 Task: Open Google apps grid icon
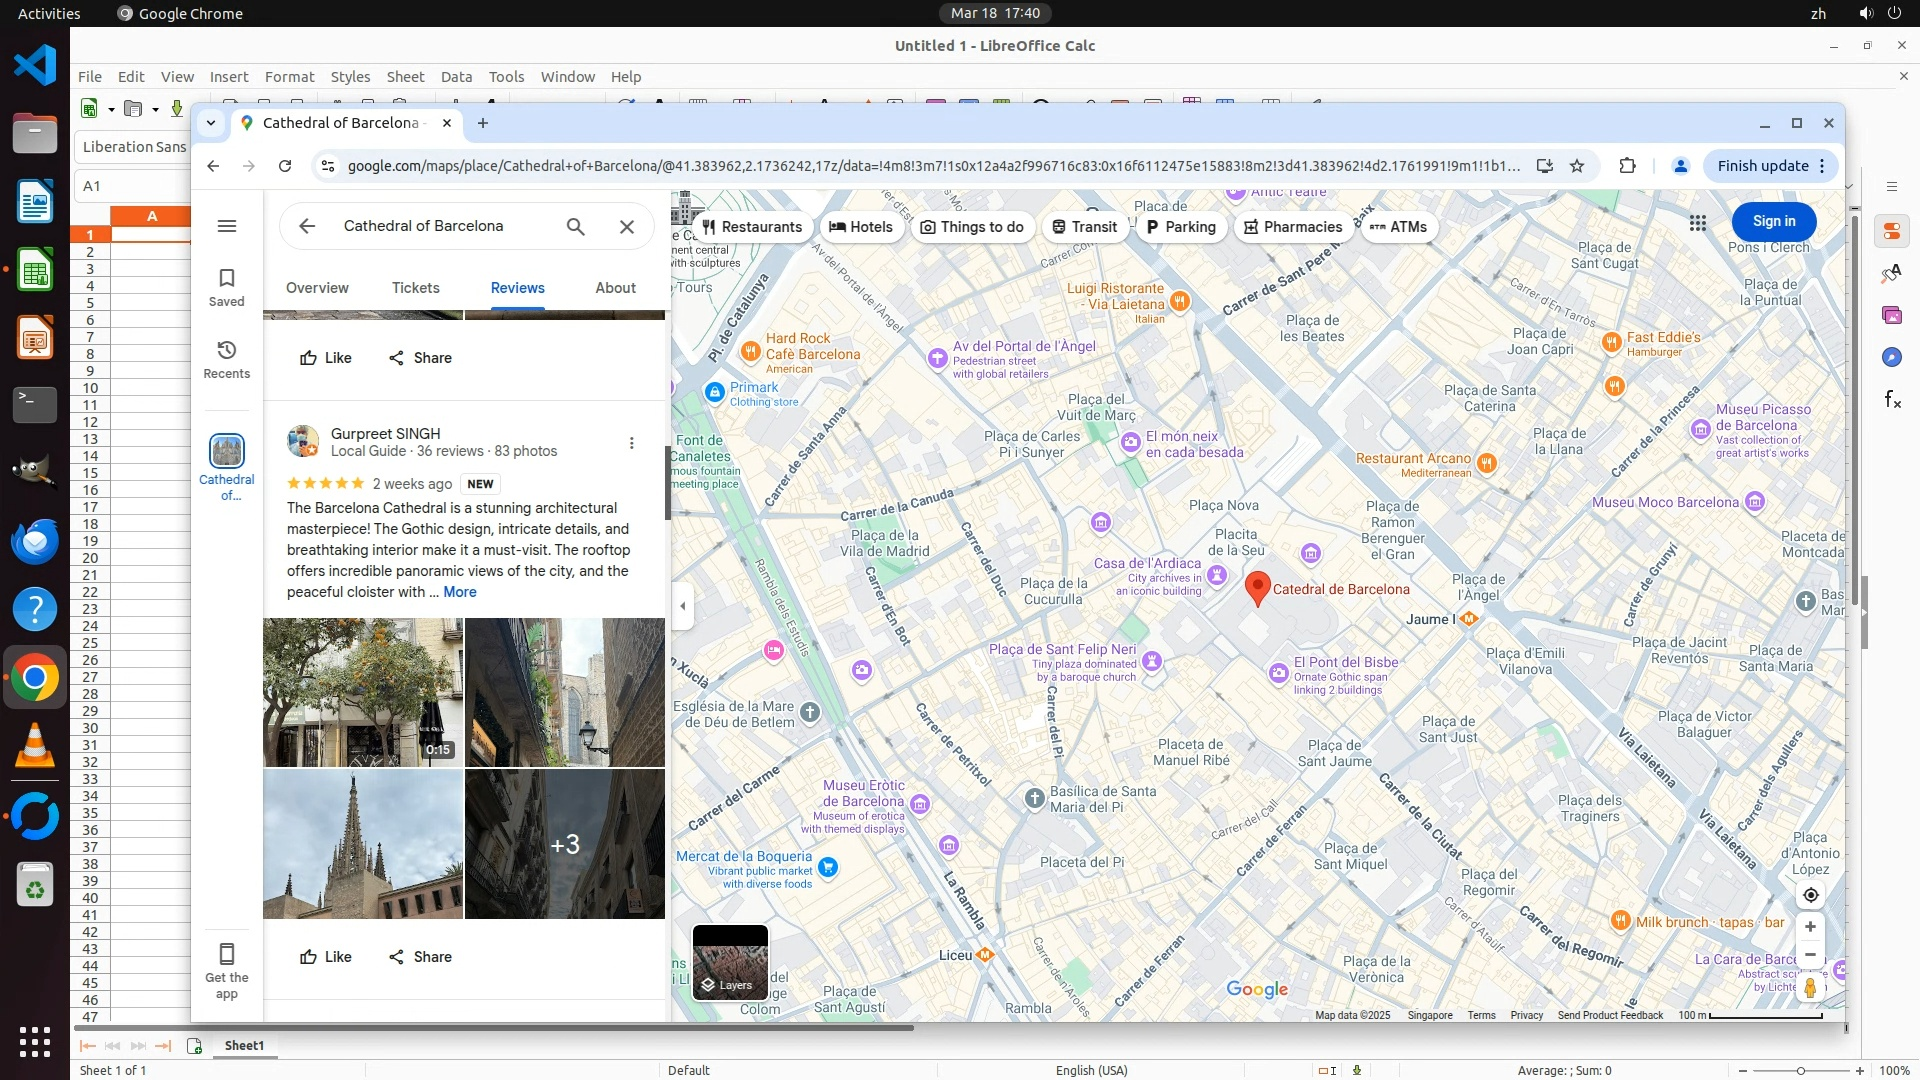tap(1697, 222)
